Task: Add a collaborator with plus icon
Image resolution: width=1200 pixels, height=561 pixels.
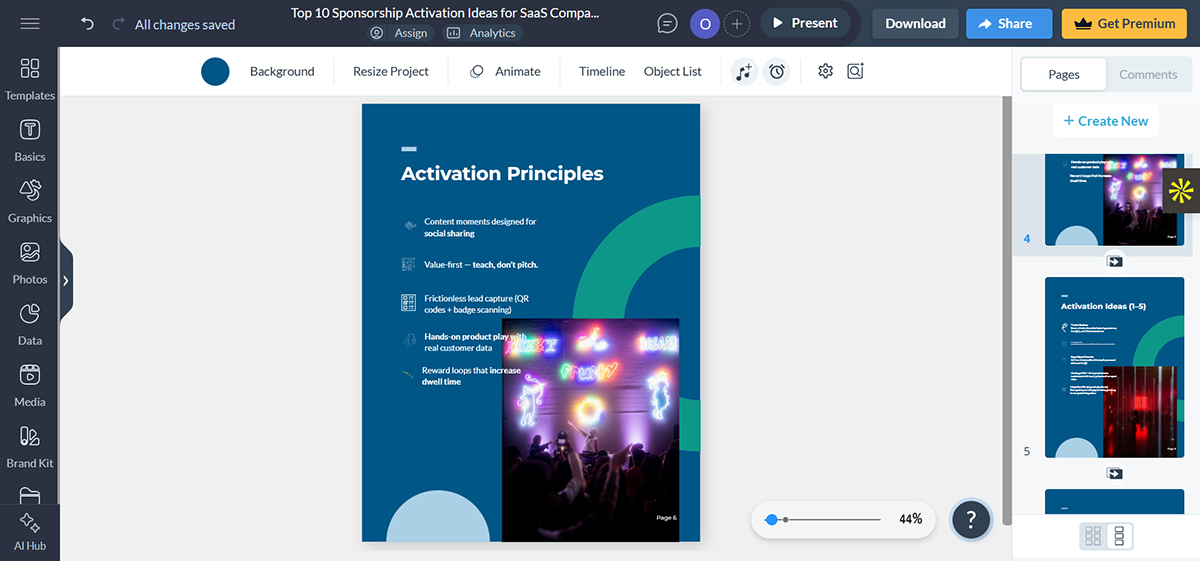Action: (737, 23)
